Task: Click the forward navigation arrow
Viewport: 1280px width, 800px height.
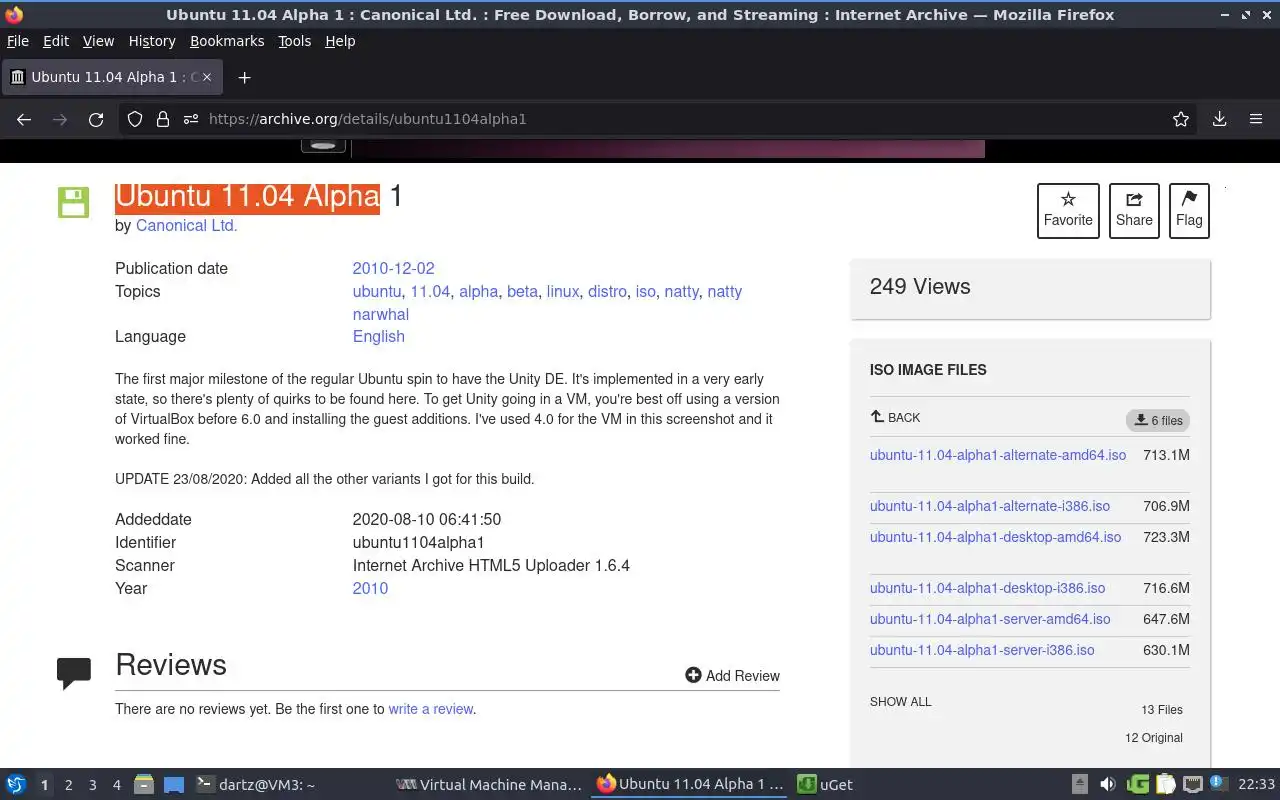Action: [60, 119]
